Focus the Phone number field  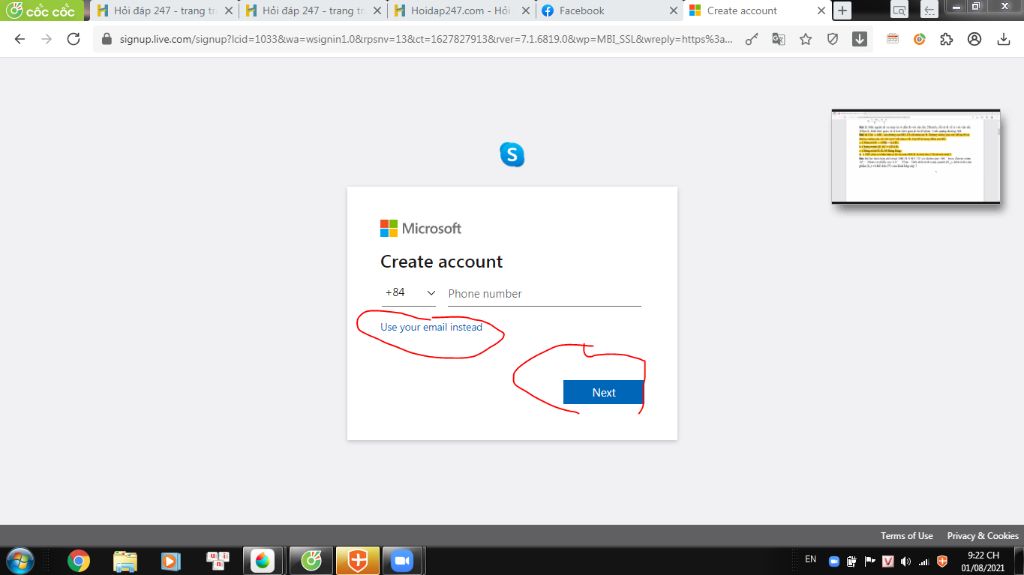544,293
